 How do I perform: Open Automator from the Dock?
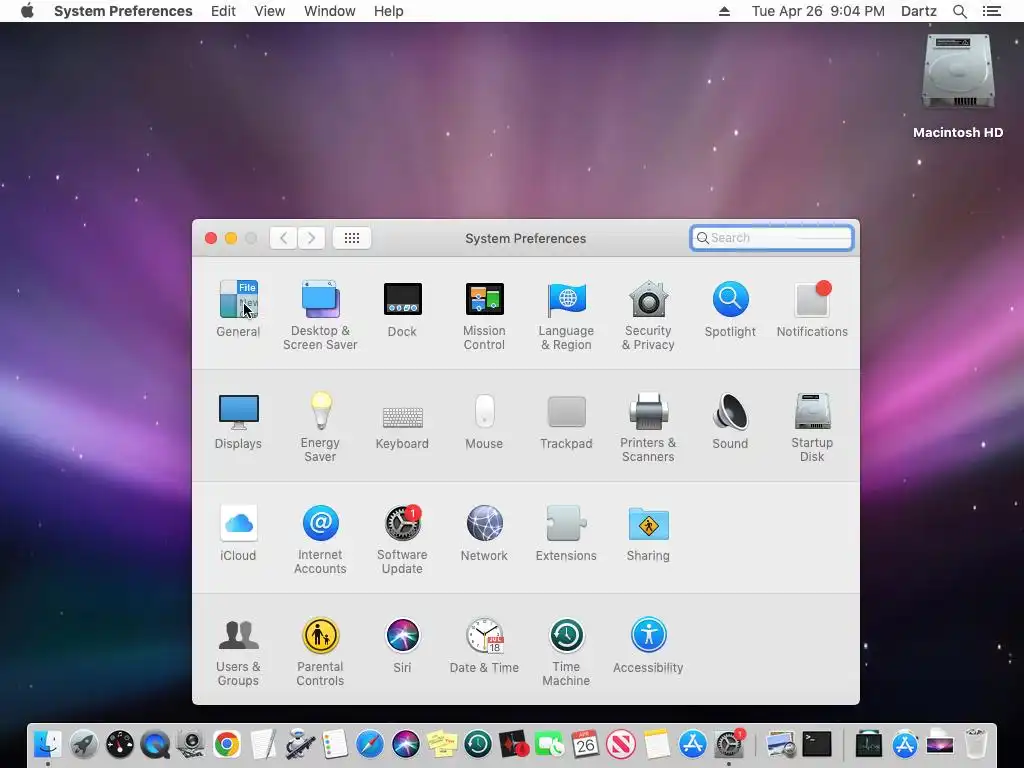pos(298,744)
